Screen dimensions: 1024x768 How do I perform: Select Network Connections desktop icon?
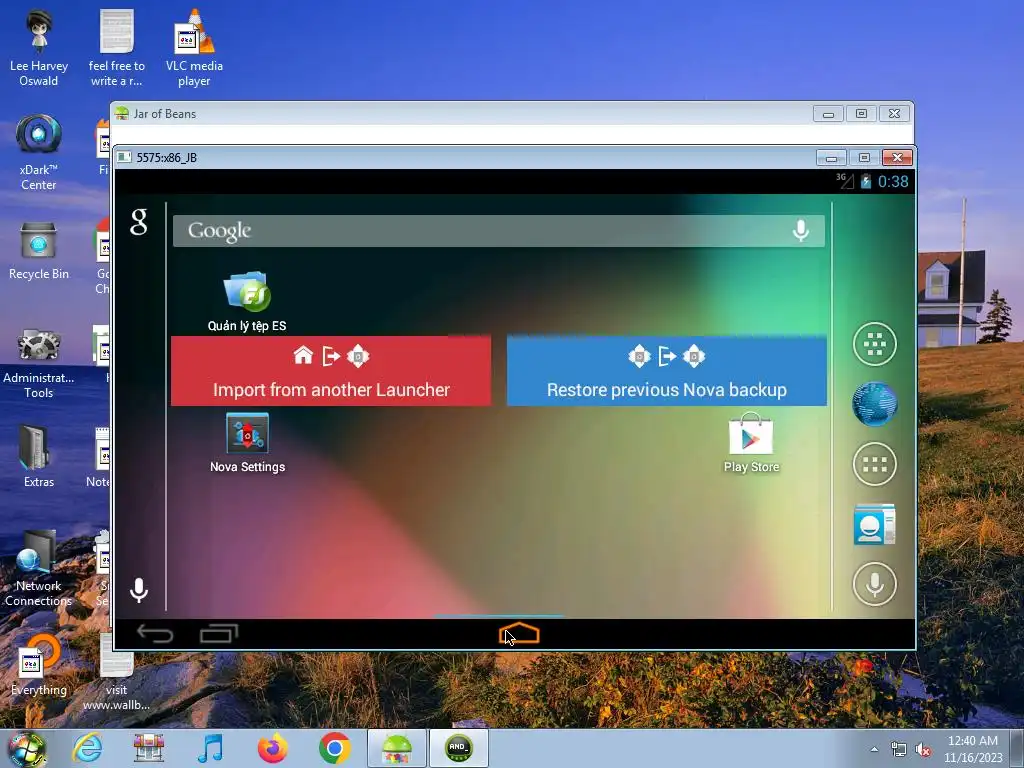click(39, 568)
